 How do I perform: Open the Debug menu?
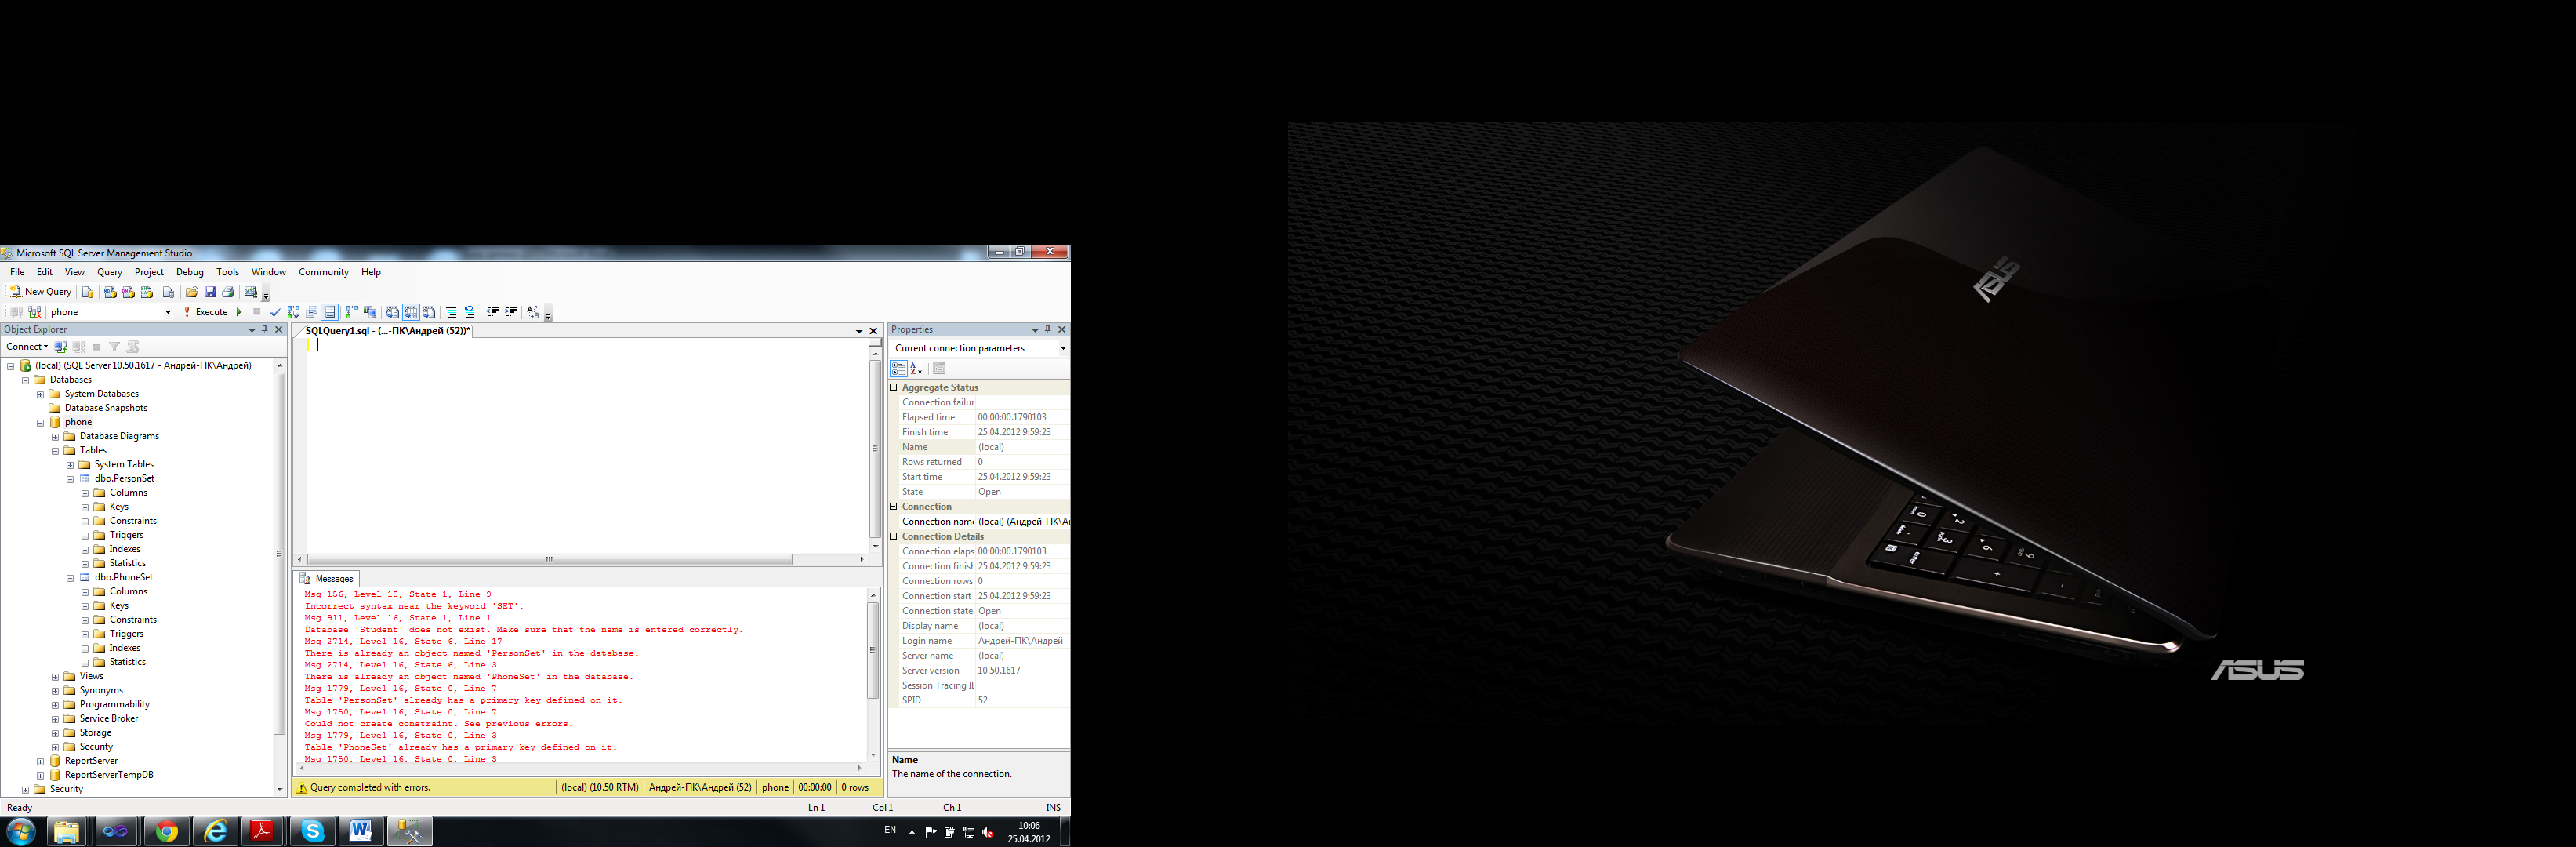(190, 272)
